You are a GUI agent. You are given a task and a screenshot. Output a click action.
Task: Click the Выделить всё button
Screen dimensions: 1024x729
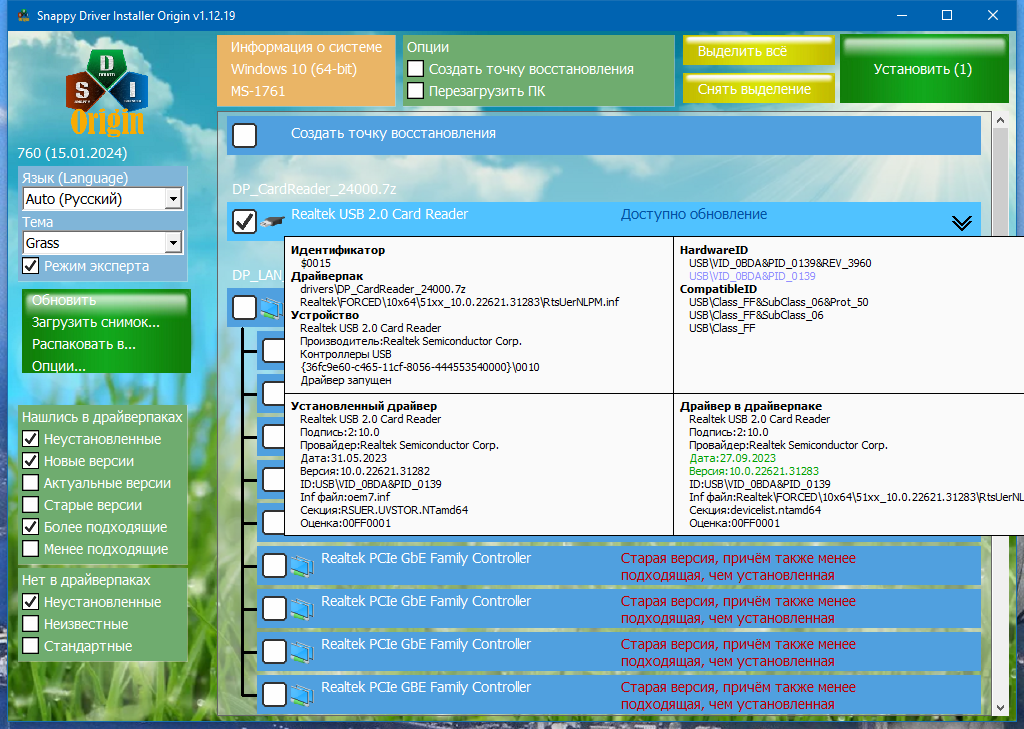759,51
